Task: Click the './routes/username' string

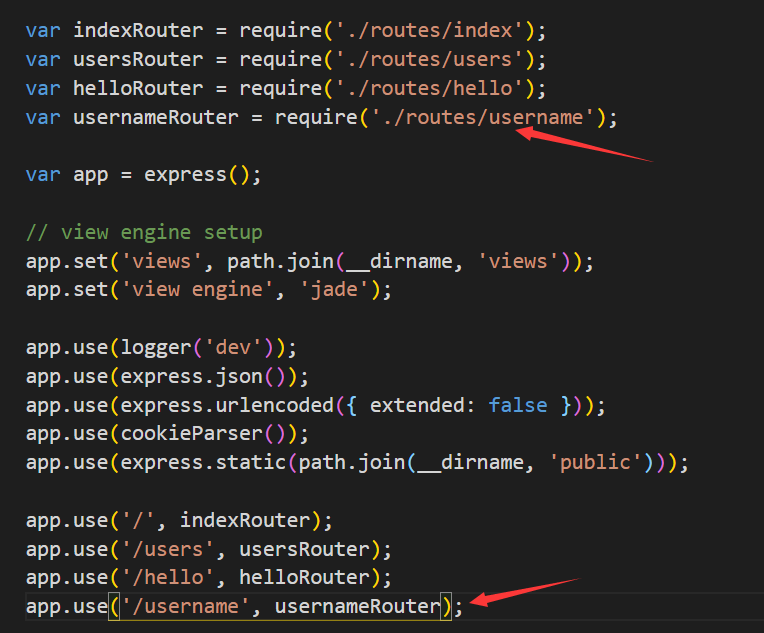Action: [x=482, y=117]
